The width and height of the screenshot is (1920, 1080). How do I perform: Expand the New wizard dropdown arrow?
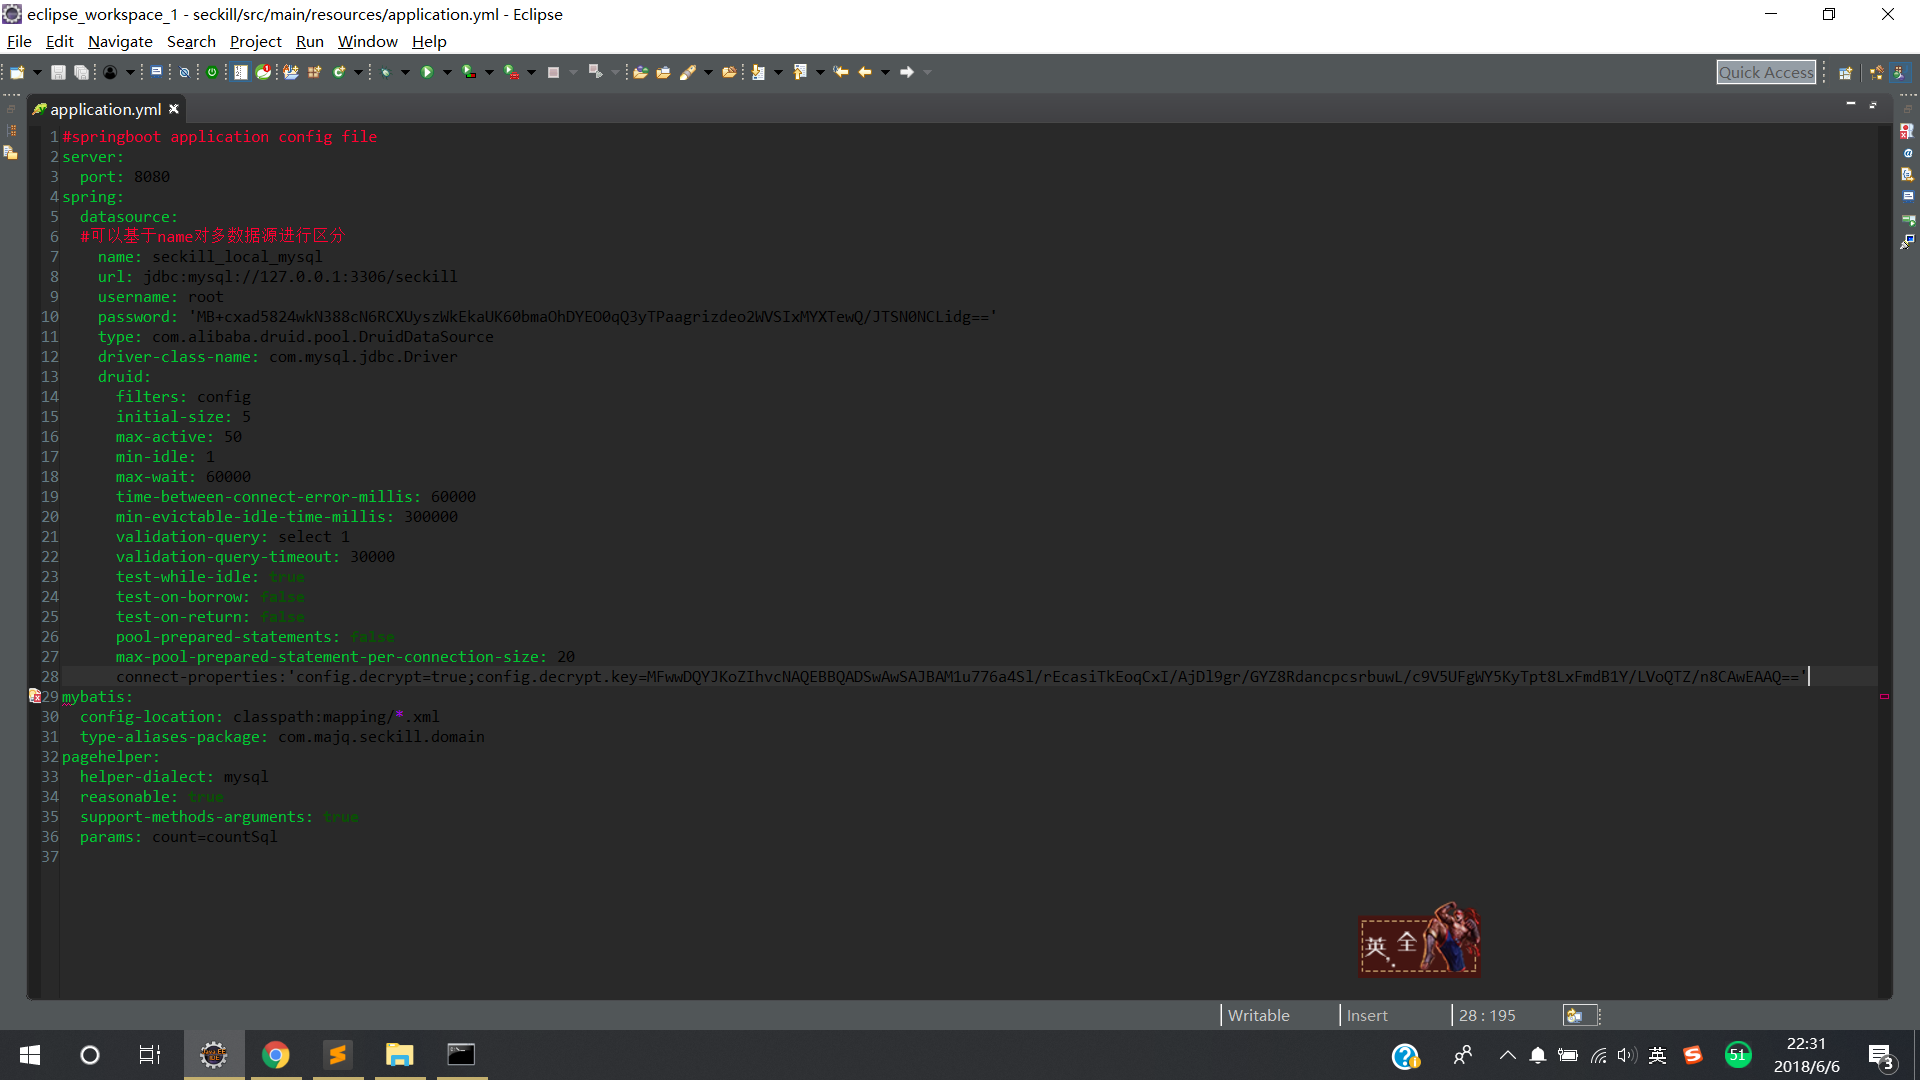tap(35, 71)
